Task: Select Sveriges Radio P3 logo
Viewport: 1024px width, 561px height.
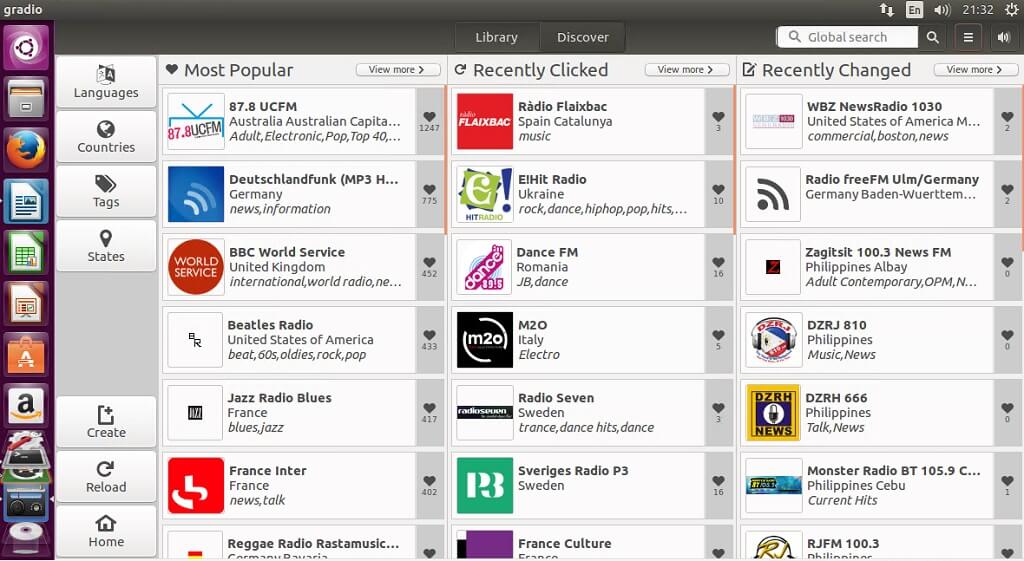Action: coord(485,485)
